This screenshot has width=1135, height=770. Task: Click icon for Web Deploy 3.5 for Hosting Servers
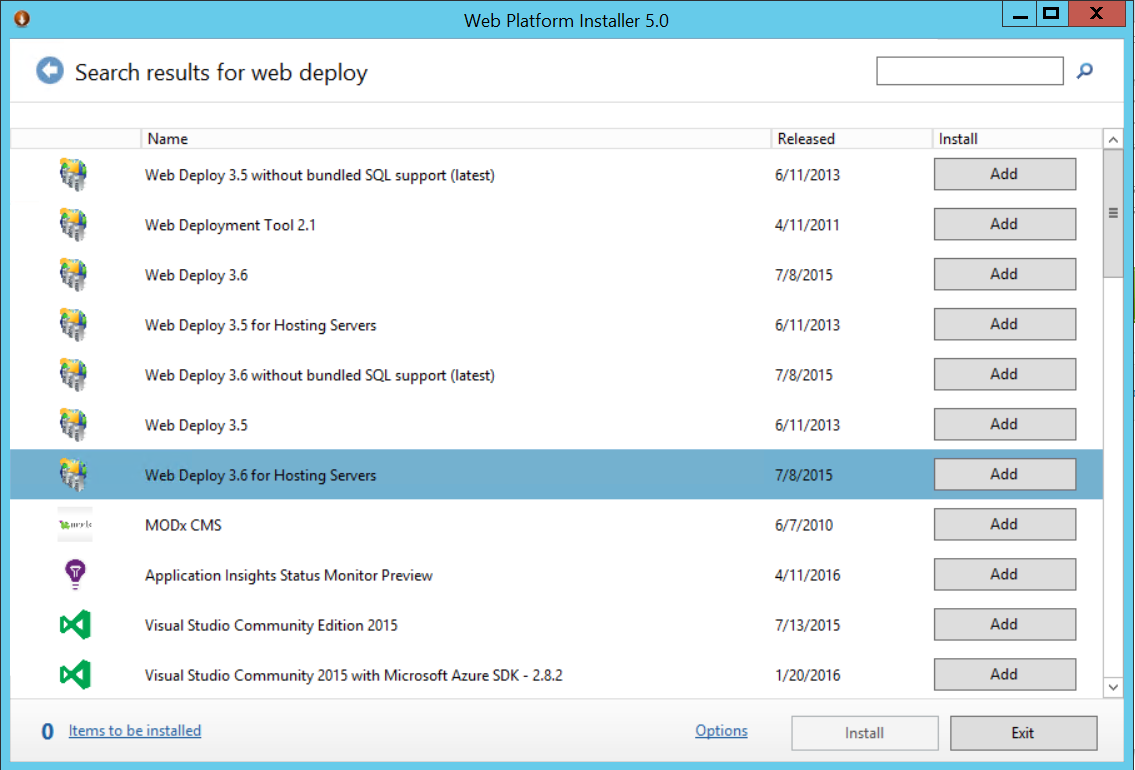pos(73,324)
